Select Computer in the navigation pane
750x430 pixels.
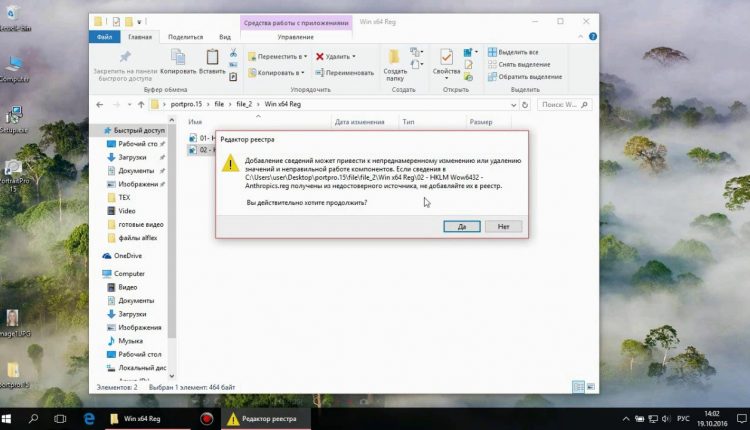(x=129, y=274)
